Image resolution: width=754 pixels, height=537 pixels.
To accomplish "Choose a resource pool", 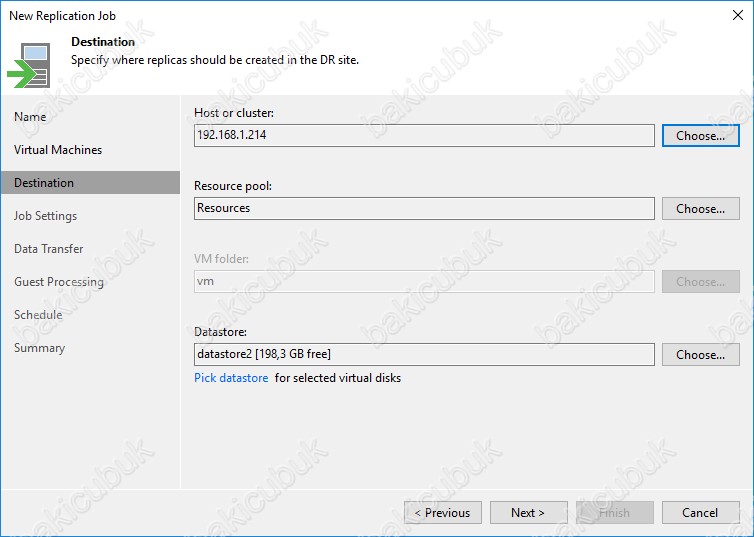I will point(701,209).
